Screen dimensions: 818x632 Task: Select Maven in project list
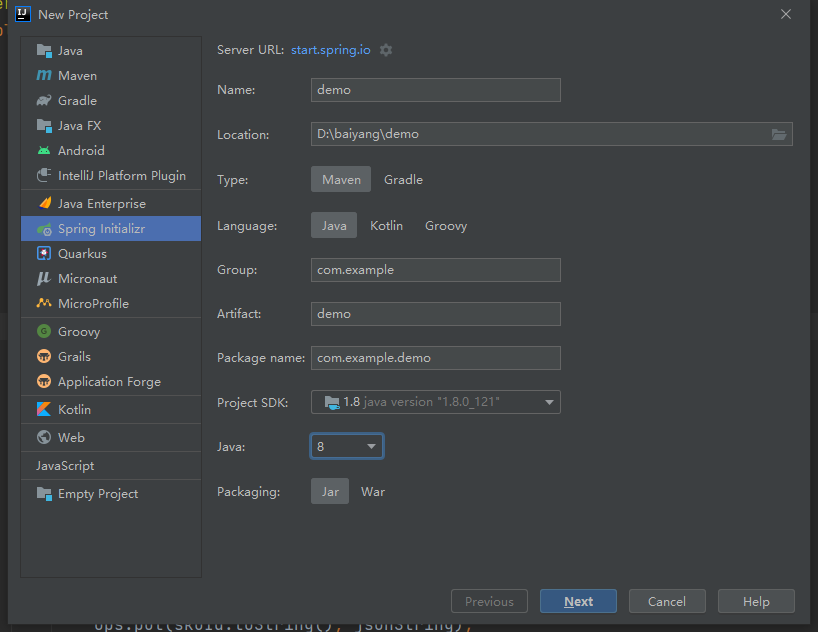tap(111, 76)
